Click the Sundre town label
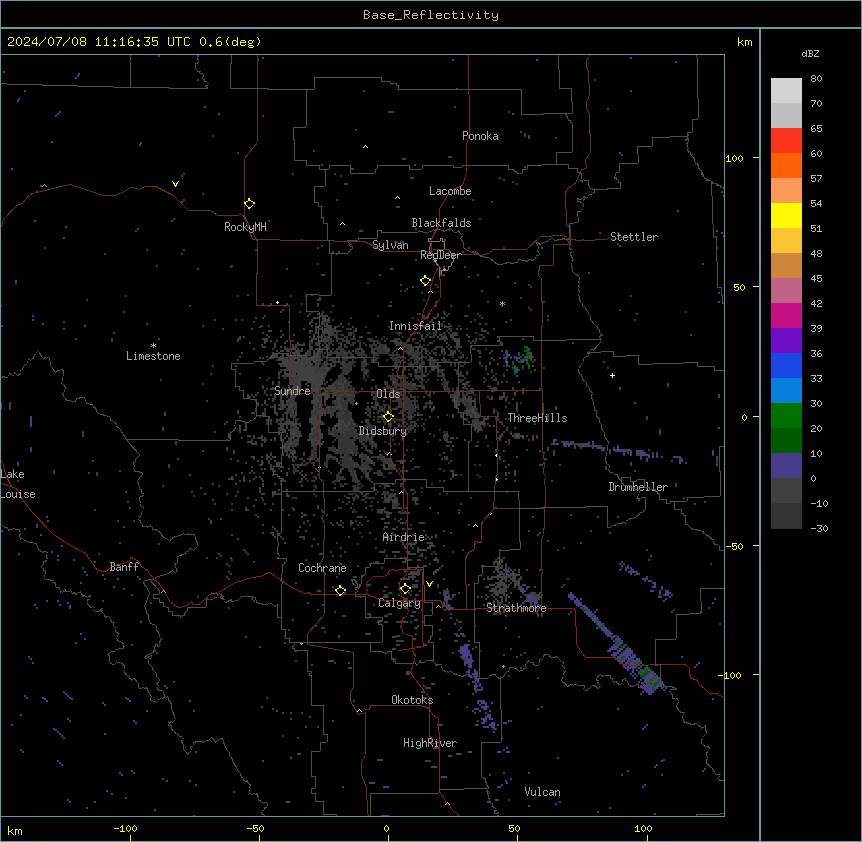Image resolution: width=862 pixels, height=842 pixels. tap(292, 391)
